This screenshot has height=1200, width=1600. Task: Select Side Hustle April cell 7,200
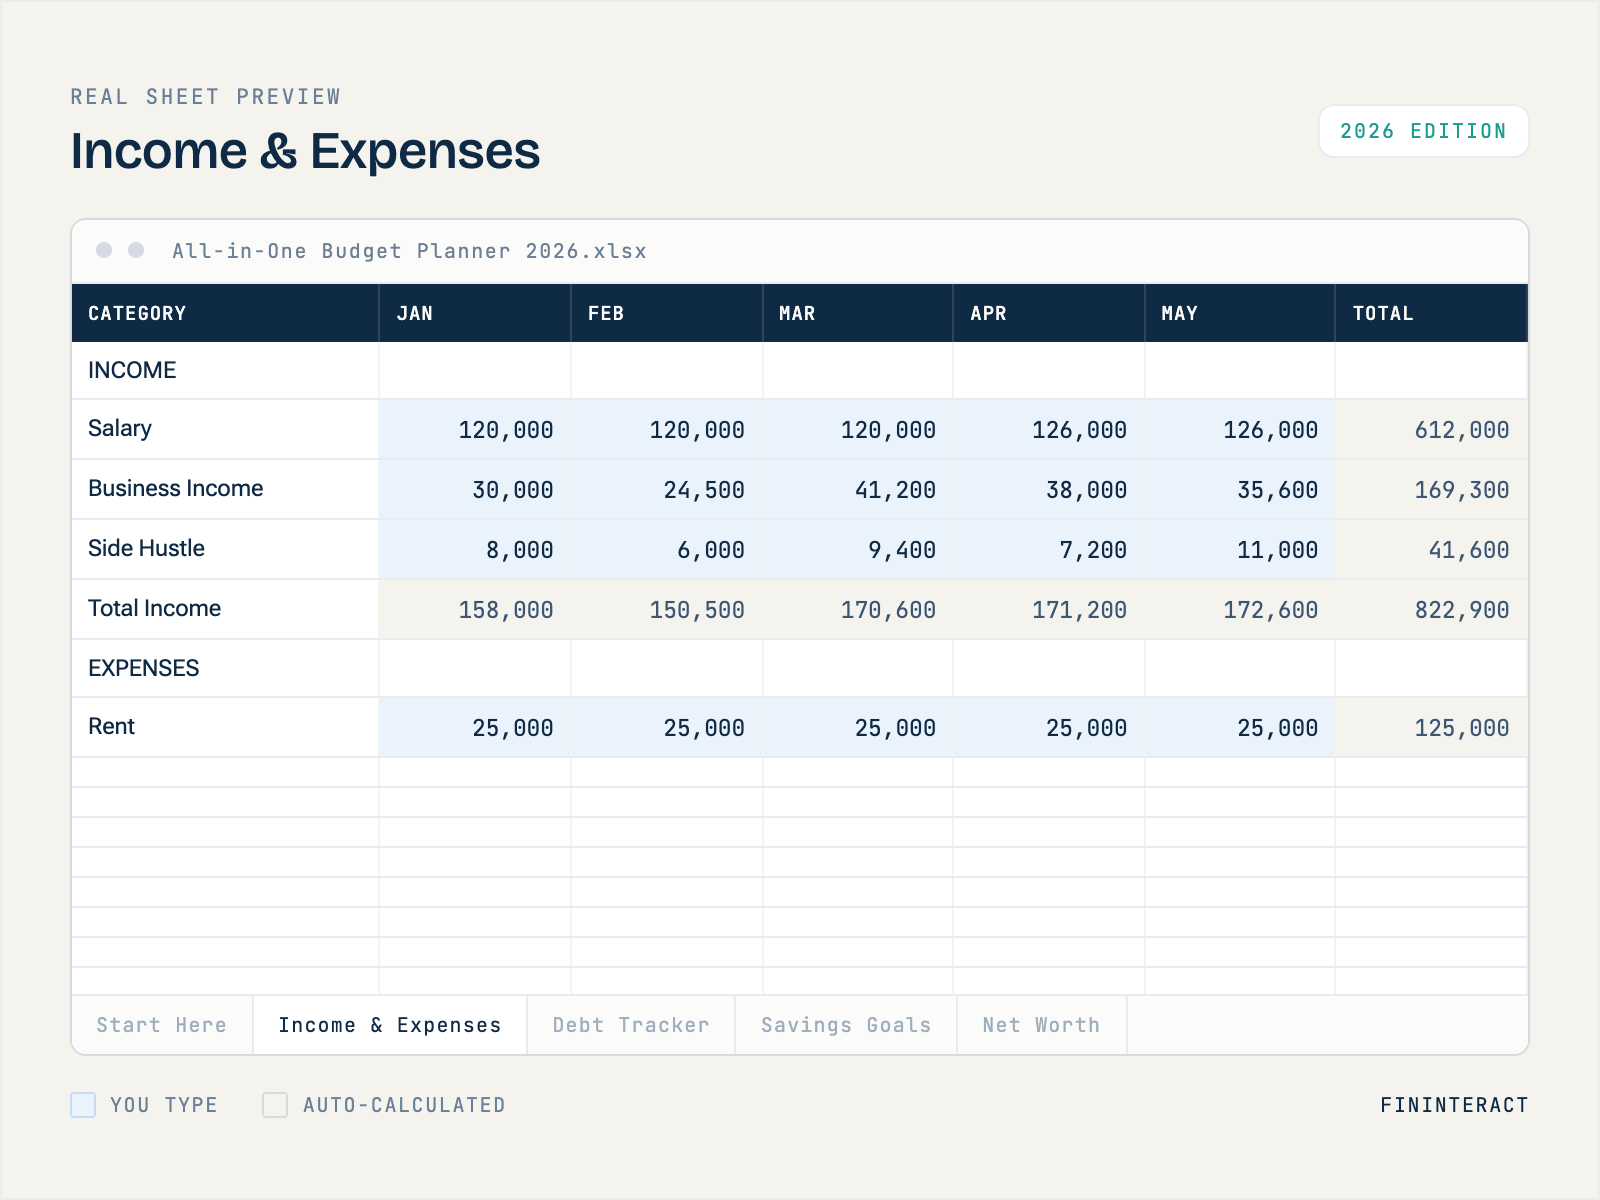click(x=1049, y=549)
